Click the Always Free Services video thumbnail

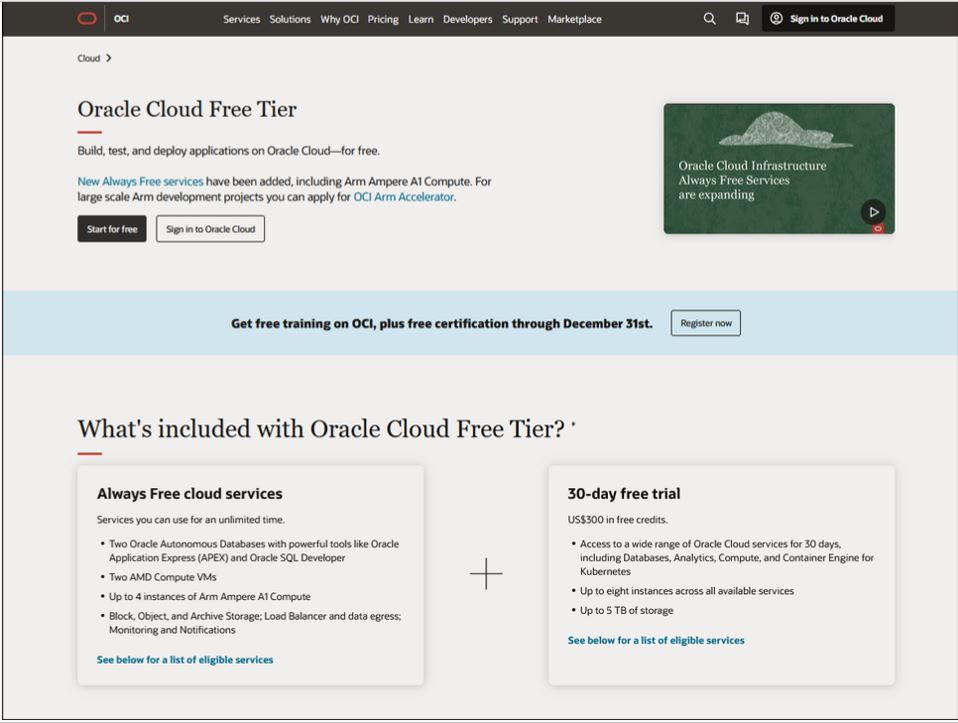(x=778, y=168)
